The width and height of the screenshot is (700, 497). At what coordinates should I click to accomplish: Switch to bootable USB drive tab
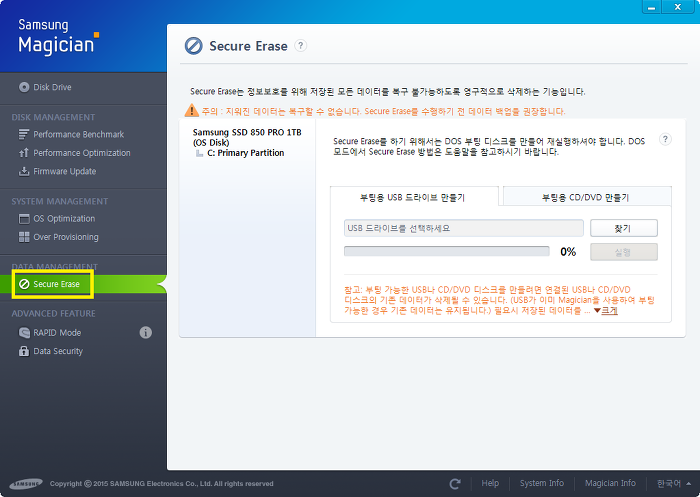[x=414, y=196]
